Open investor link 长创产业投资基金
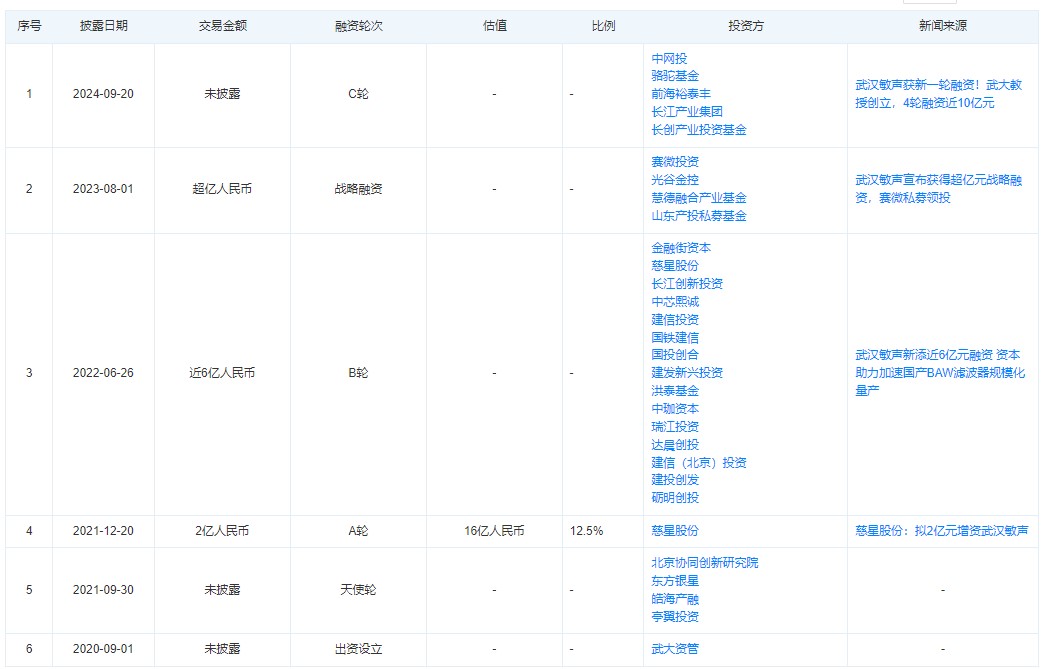Screen dimensions: 1046x669 [x=699, y=130]
